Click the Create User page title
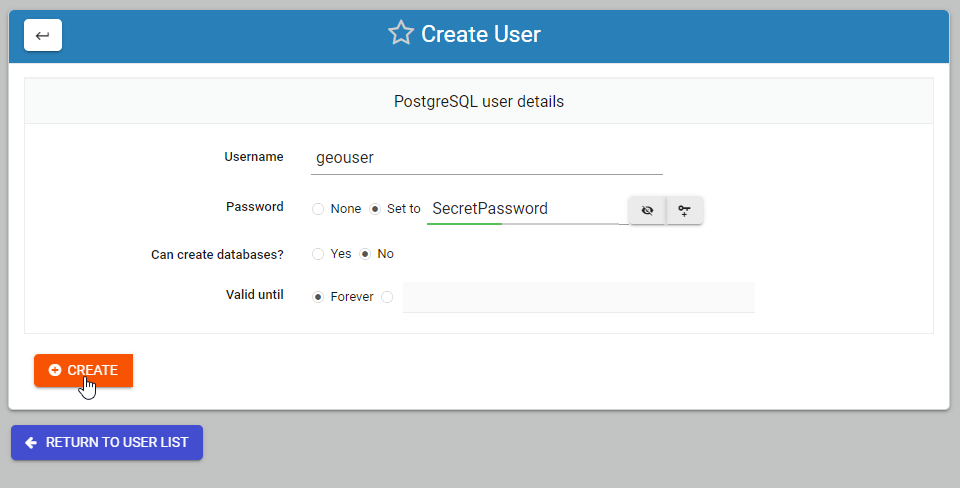This screenshot has width=960, height=488. (x=480, y=34)
